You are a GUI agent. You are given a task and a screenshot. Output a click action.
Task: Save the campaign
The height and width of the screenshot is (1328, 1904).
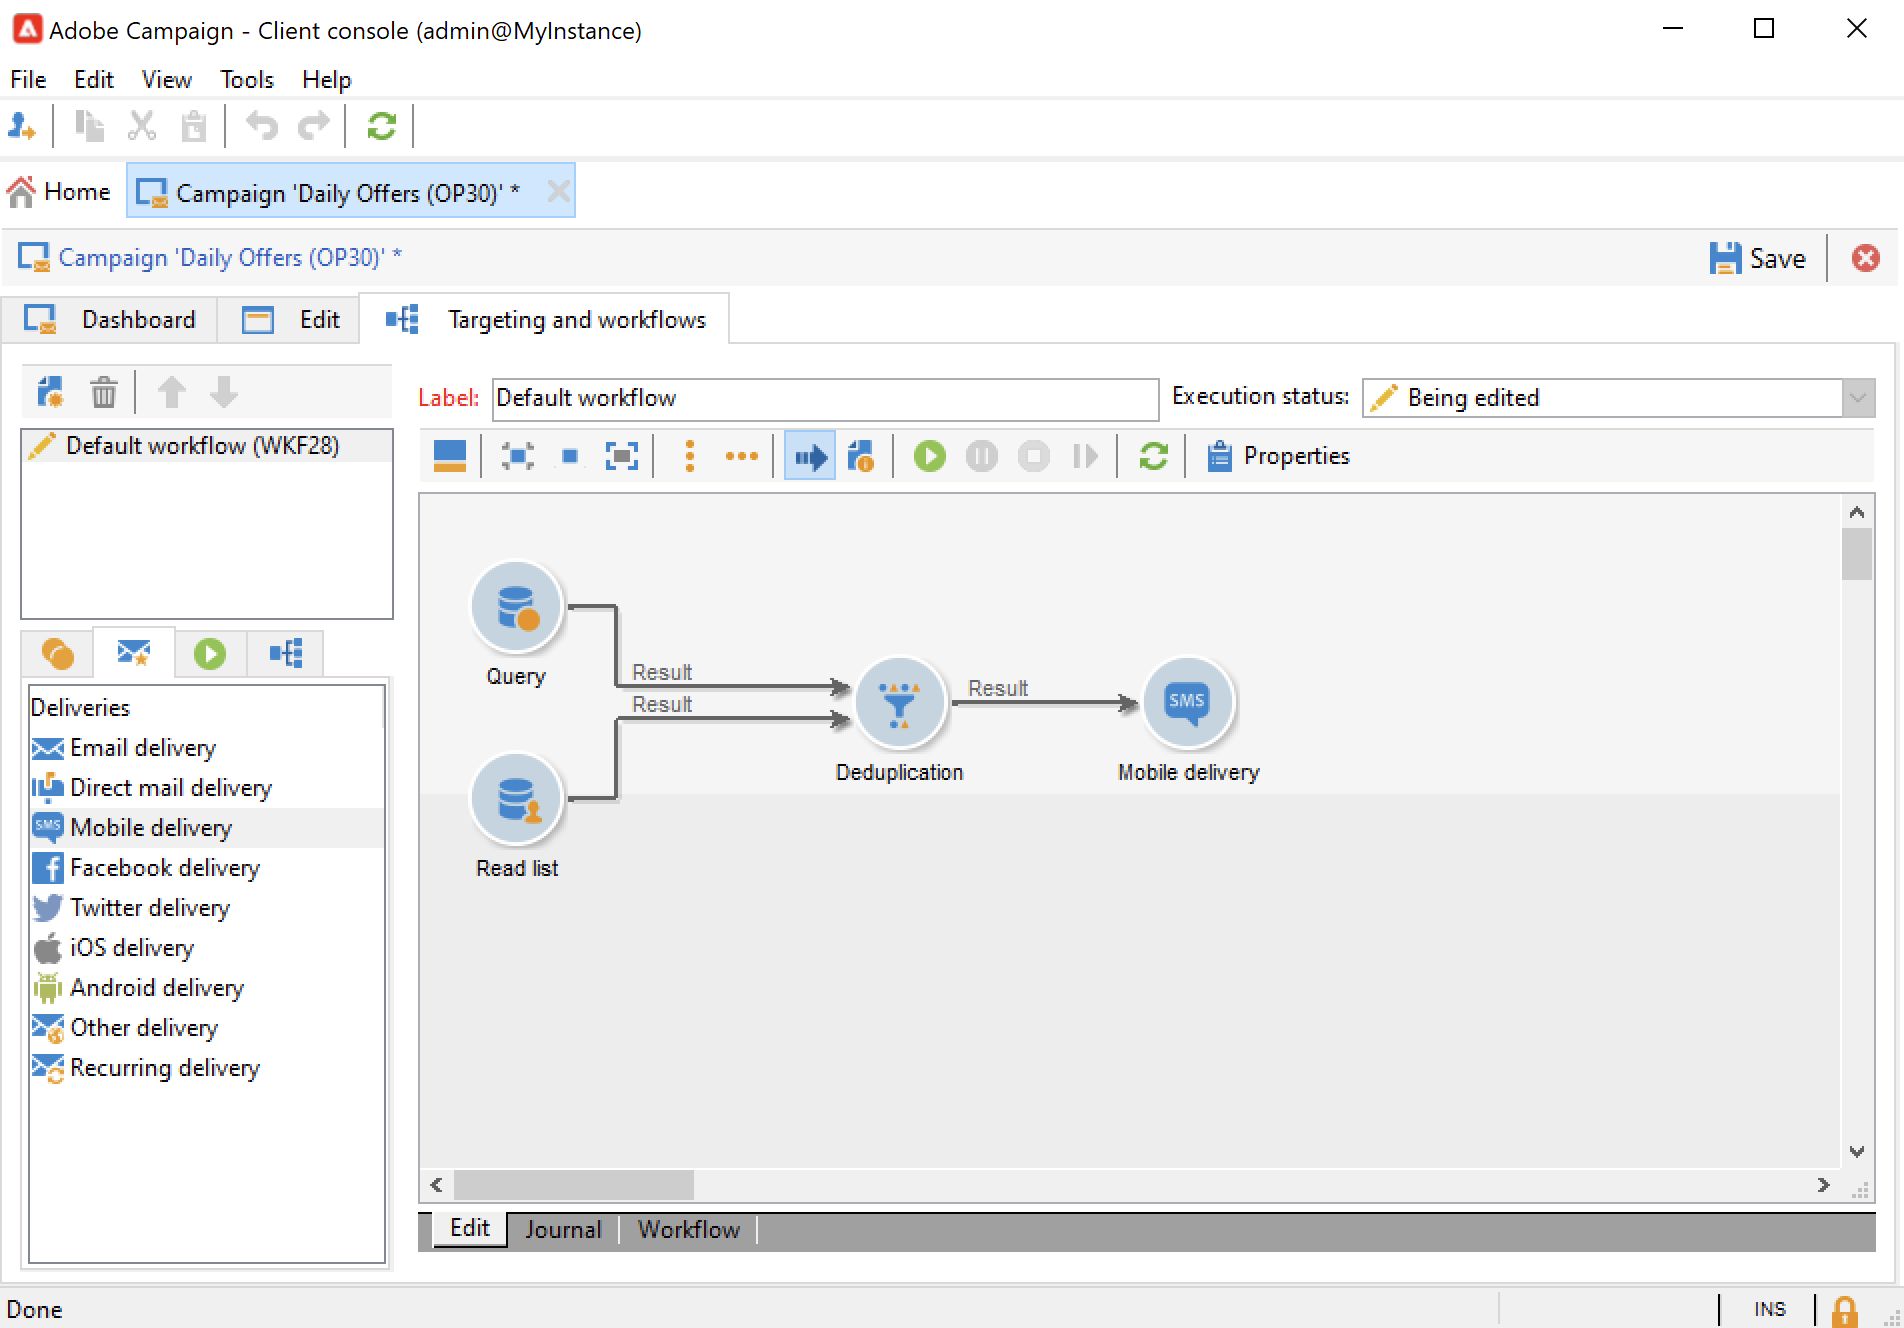pyautogui.click(x=1758, y=259)
